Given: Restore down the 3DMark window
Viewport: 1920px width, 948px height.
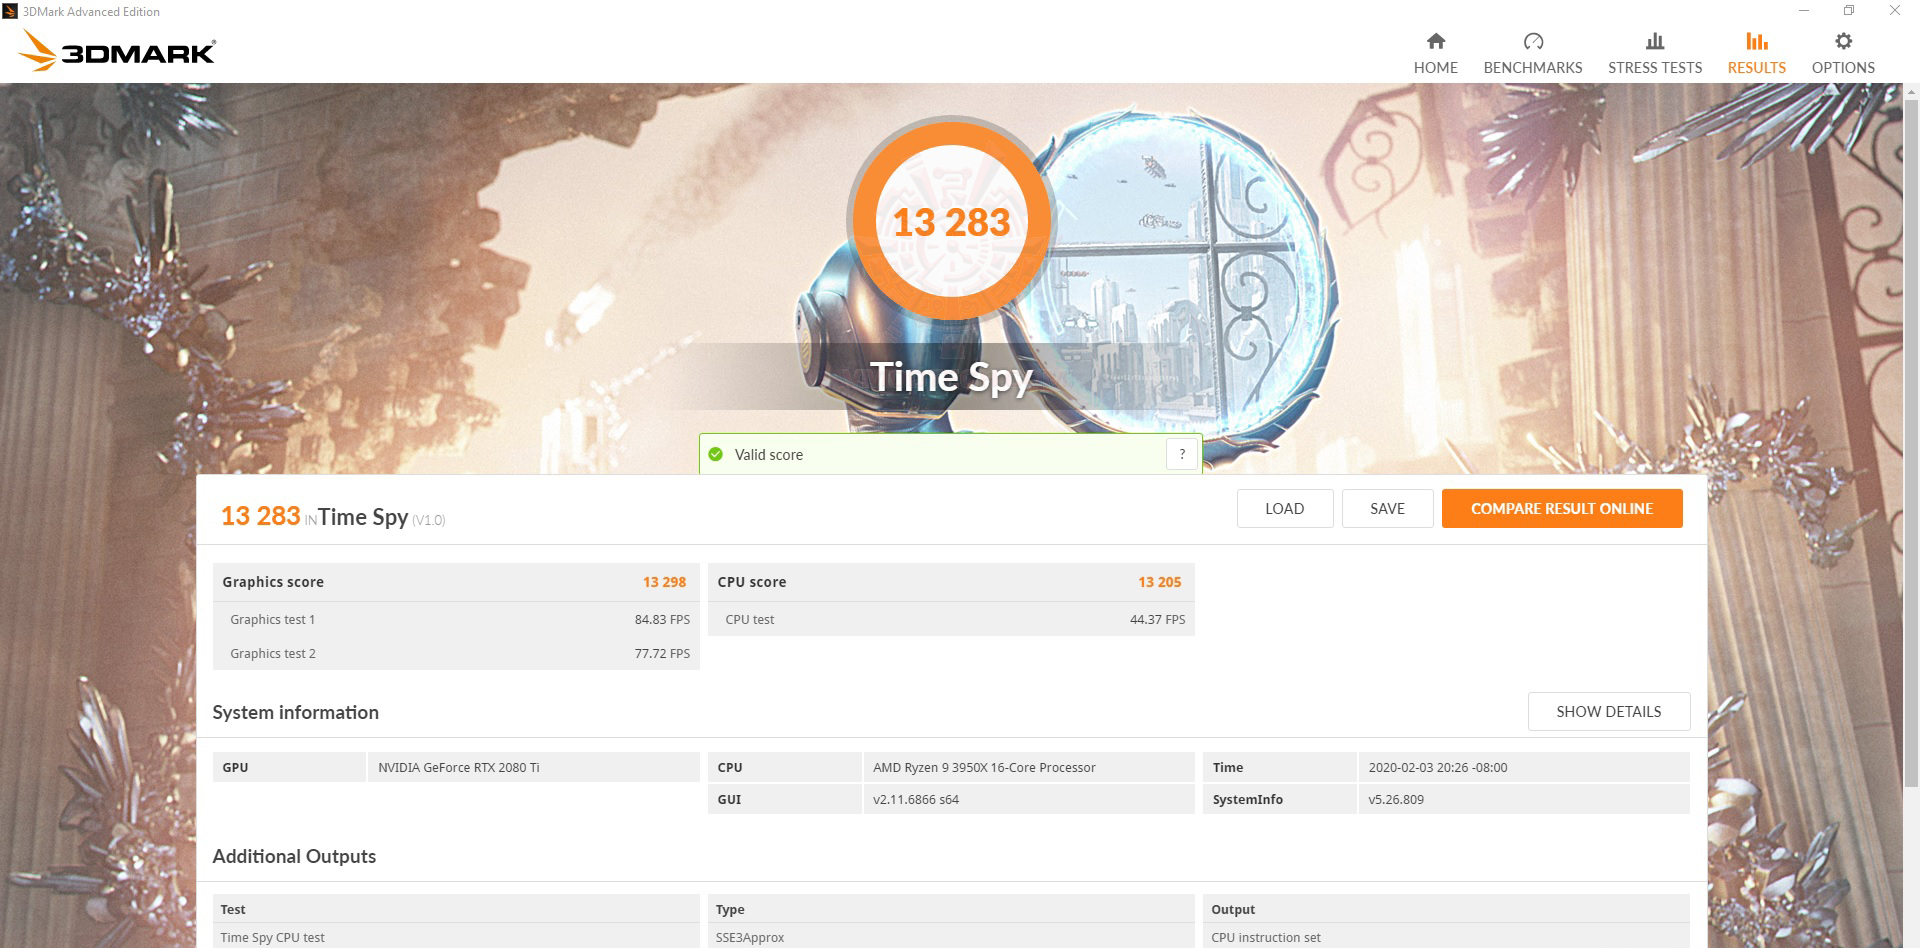Looking at the screenshot, I should 1849,11.
